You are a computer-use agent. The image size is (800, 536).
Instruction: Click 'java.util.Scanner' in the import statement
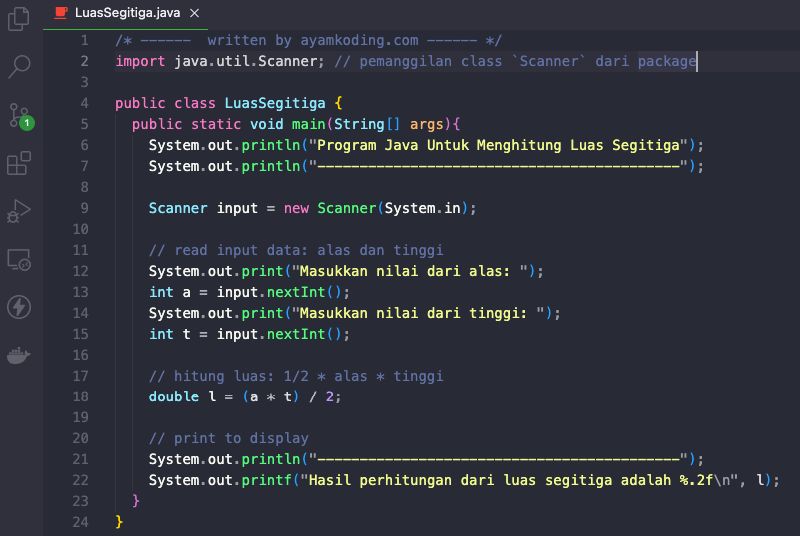(x=246, y=61)
